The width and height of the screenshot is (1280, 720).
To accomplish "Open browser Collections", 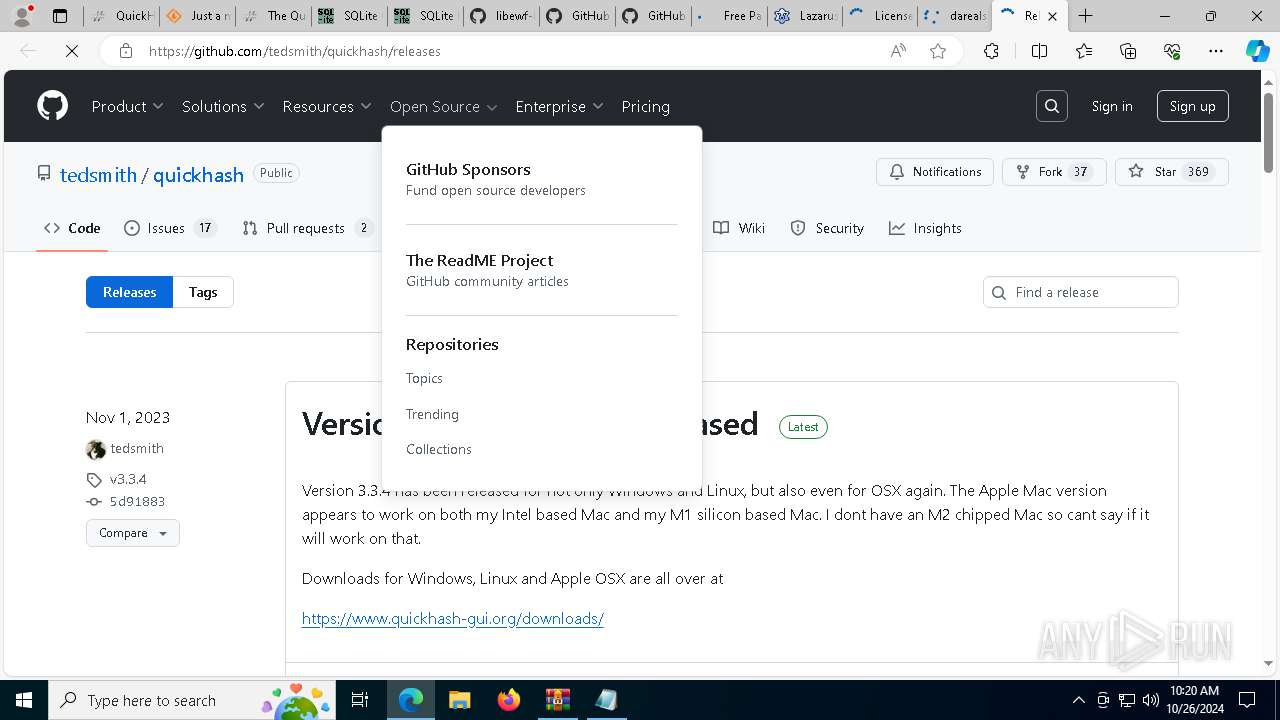I will click(1128, 51).
